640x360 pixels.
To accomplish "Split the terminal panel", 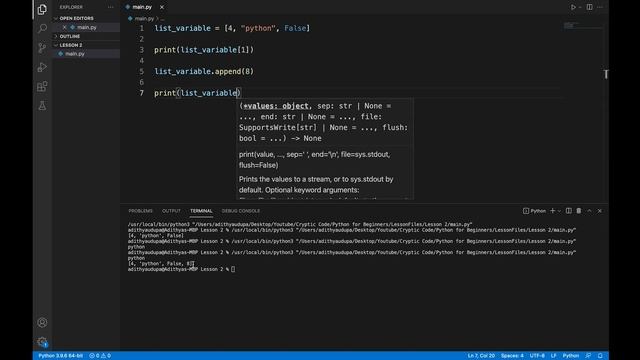I will [x=569, y=211].
